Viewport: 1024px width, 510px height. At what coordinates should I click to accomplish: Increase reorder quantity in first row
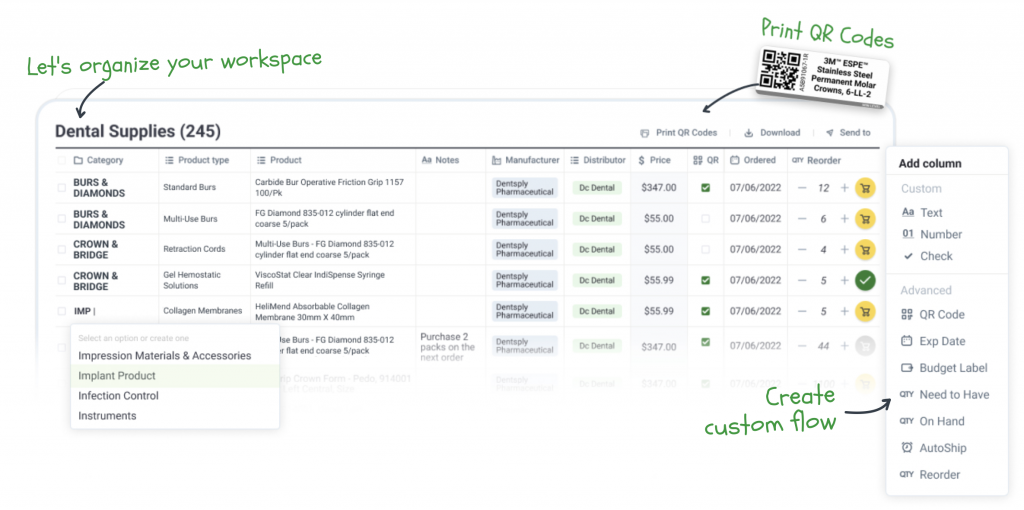coord(844,188)
